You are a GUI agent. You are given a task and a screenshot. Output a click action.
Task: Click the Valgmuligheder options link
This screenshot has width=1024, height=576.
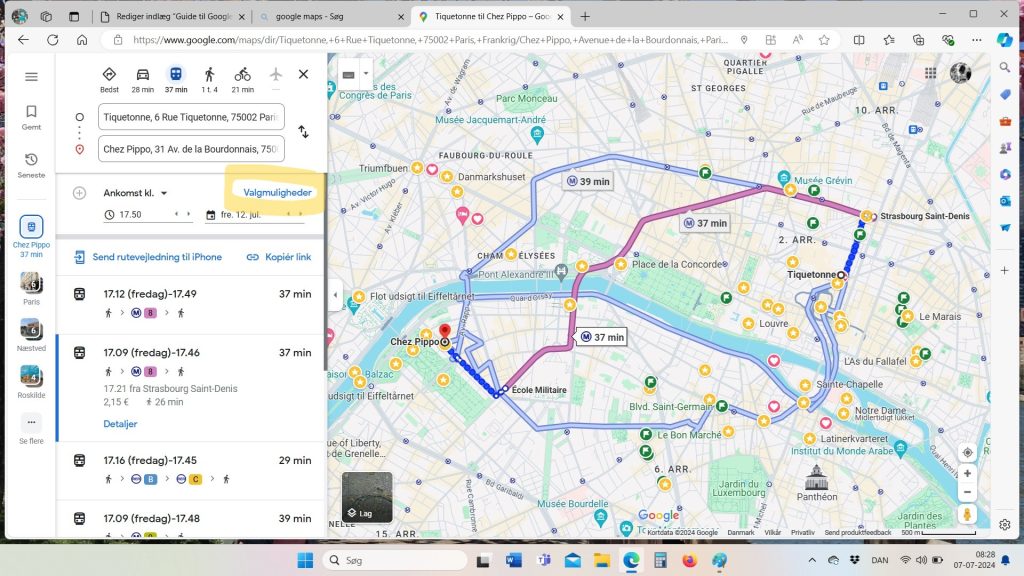[277, 193]
